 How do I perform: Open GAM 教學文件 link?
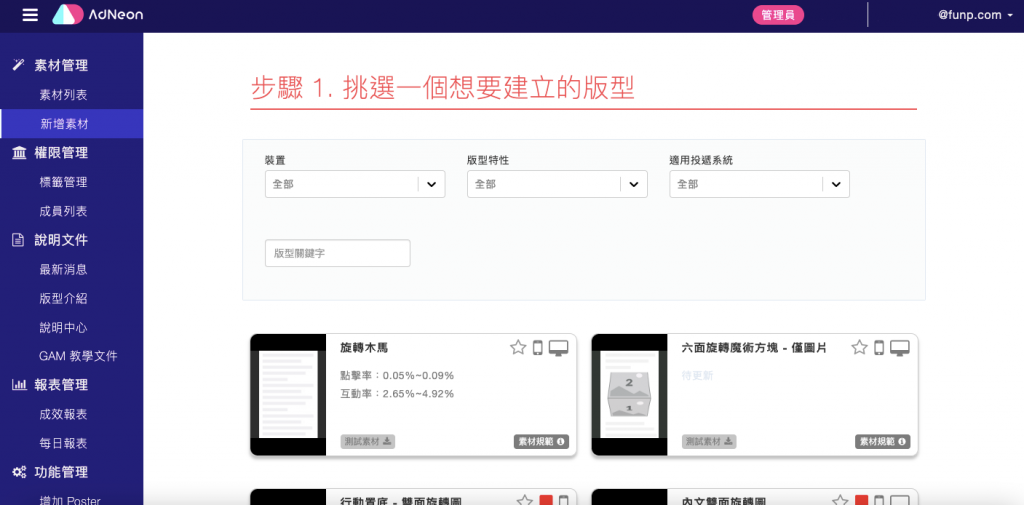[x=78, y=356]
